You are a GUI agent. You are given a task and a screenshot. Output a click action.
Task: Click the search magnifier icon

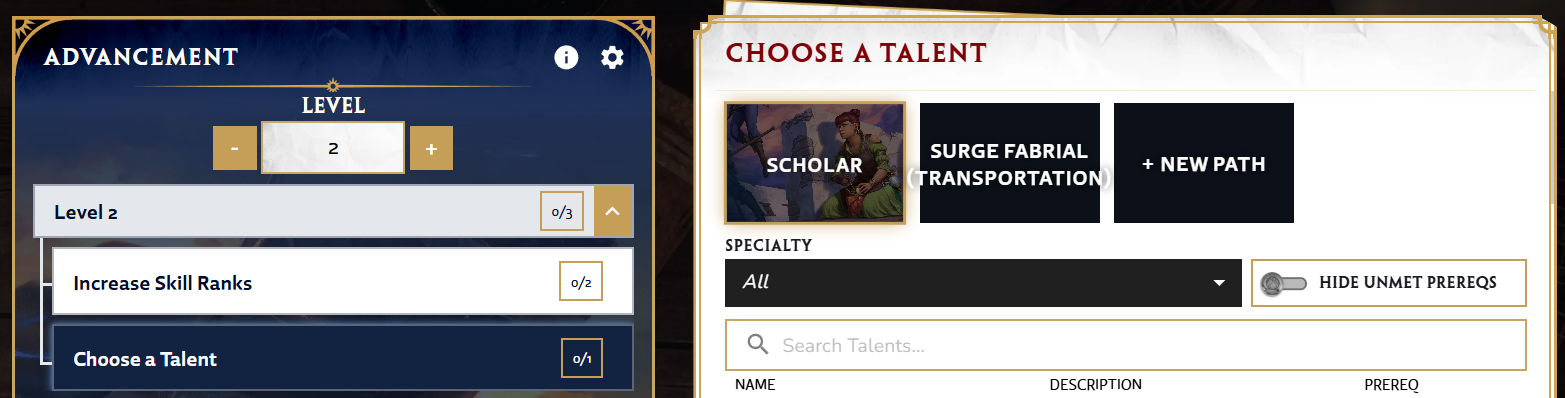coord(758,345)
